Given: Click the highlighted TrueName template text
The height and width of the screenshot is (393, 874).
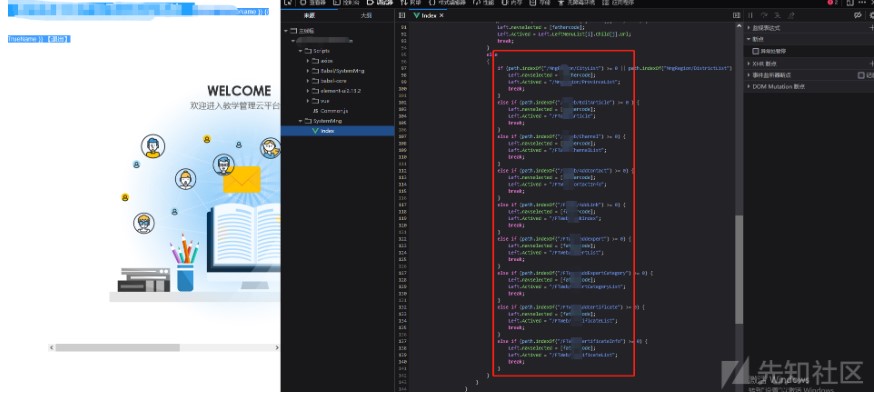Looking at the screenshot, I should point(38,39).
